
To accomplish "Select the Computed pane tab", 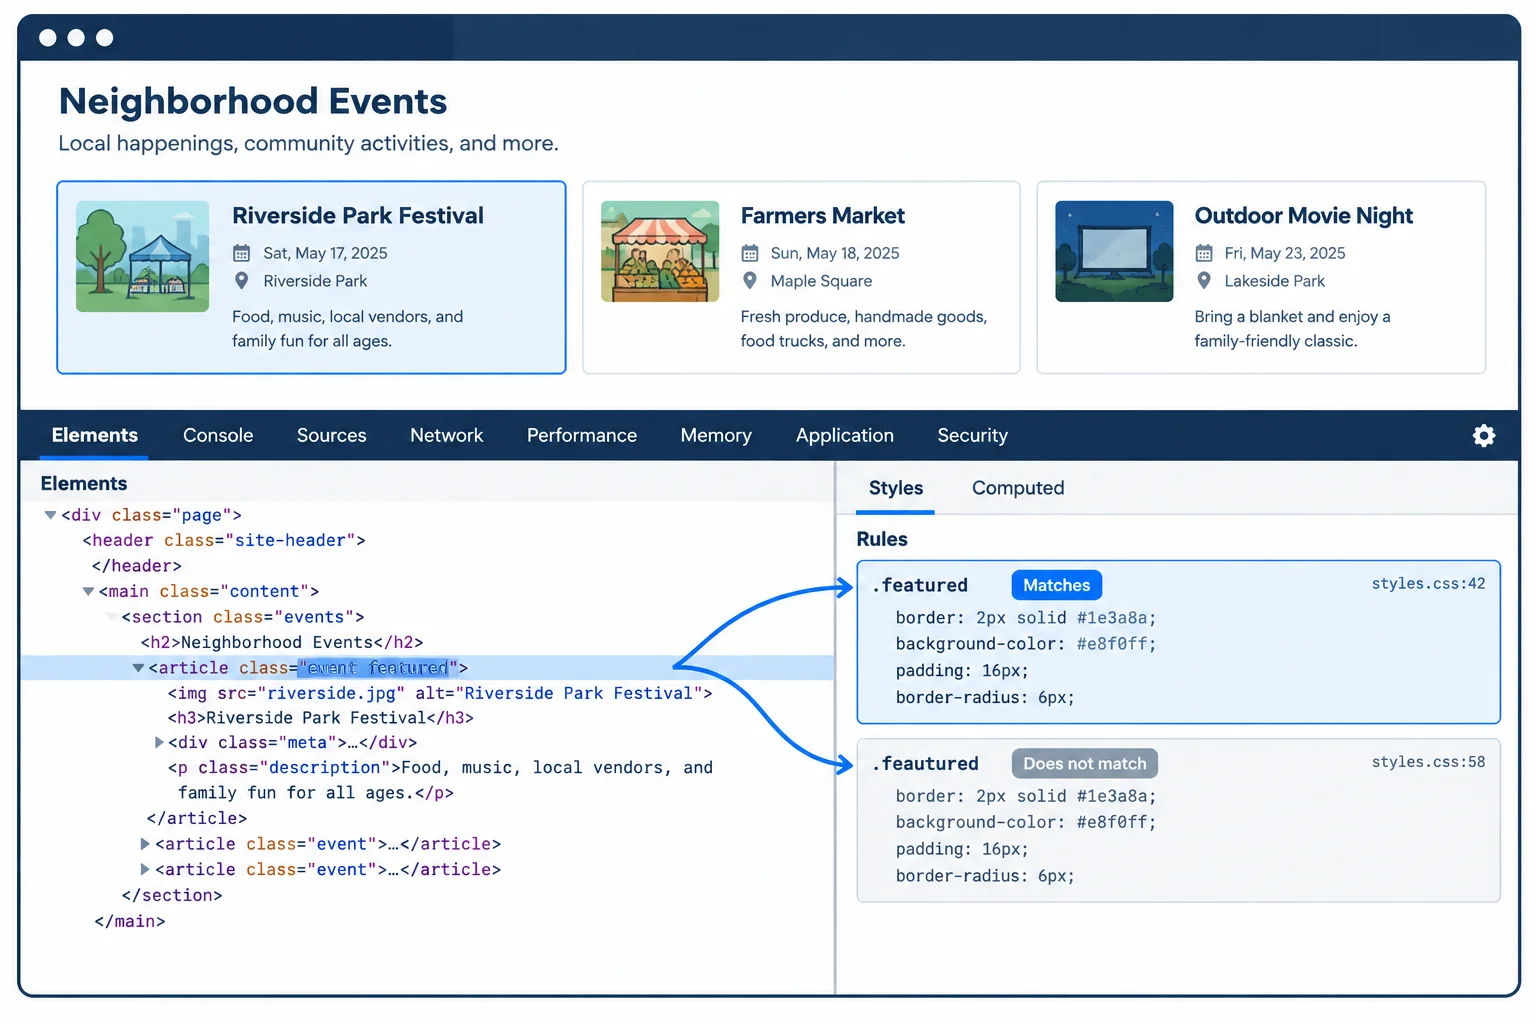I will click(x=1018, y=488).
